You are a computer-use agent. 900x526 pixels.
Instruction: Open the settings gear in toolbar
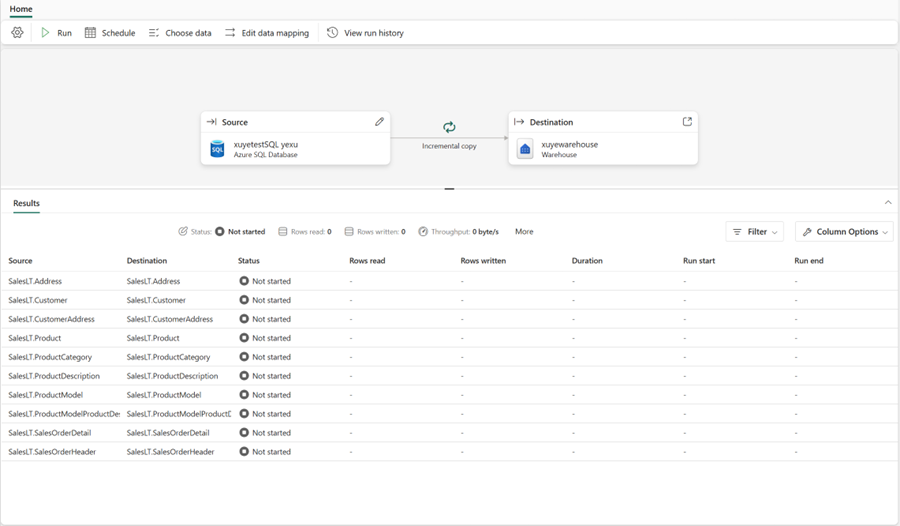click(17, 33)
